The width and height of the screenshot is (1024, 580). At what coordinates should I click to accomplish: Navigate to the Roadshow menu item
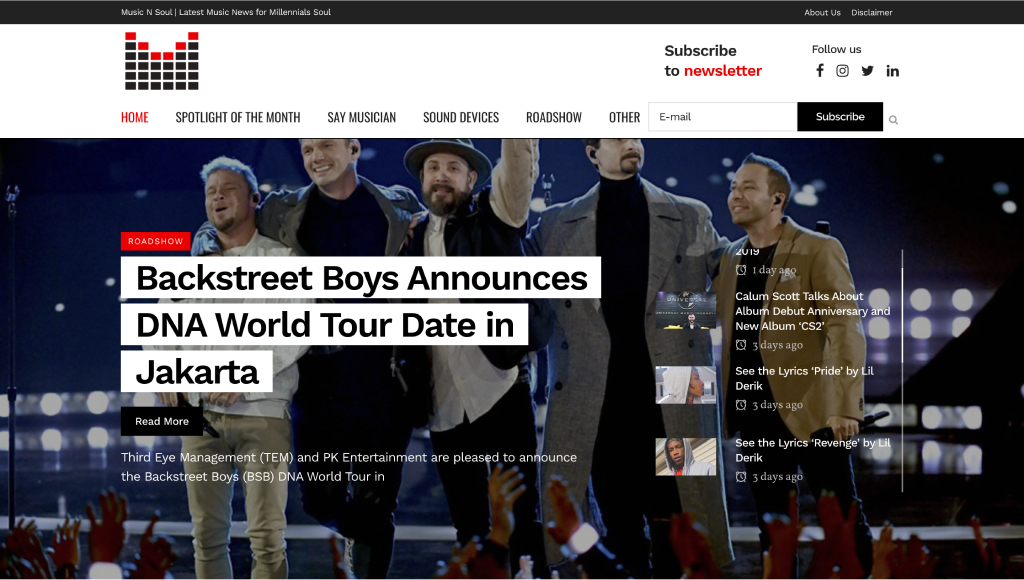pos(553,117)
